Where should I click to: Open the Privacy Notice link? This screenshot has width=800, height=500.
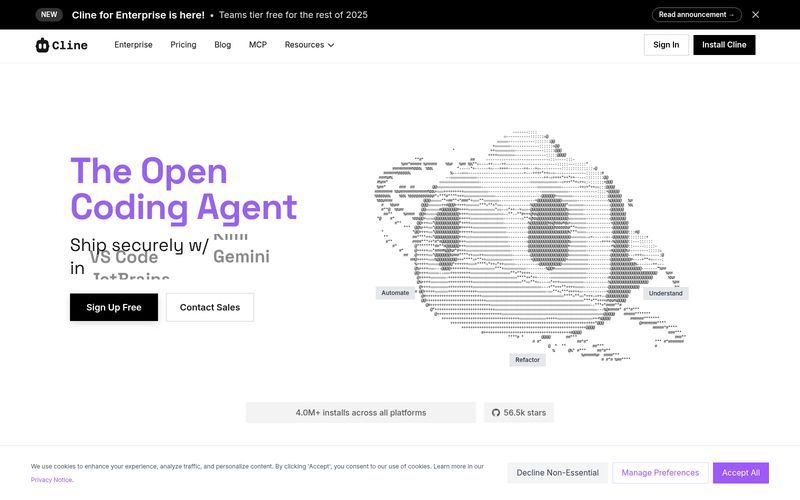pos(51,480)
